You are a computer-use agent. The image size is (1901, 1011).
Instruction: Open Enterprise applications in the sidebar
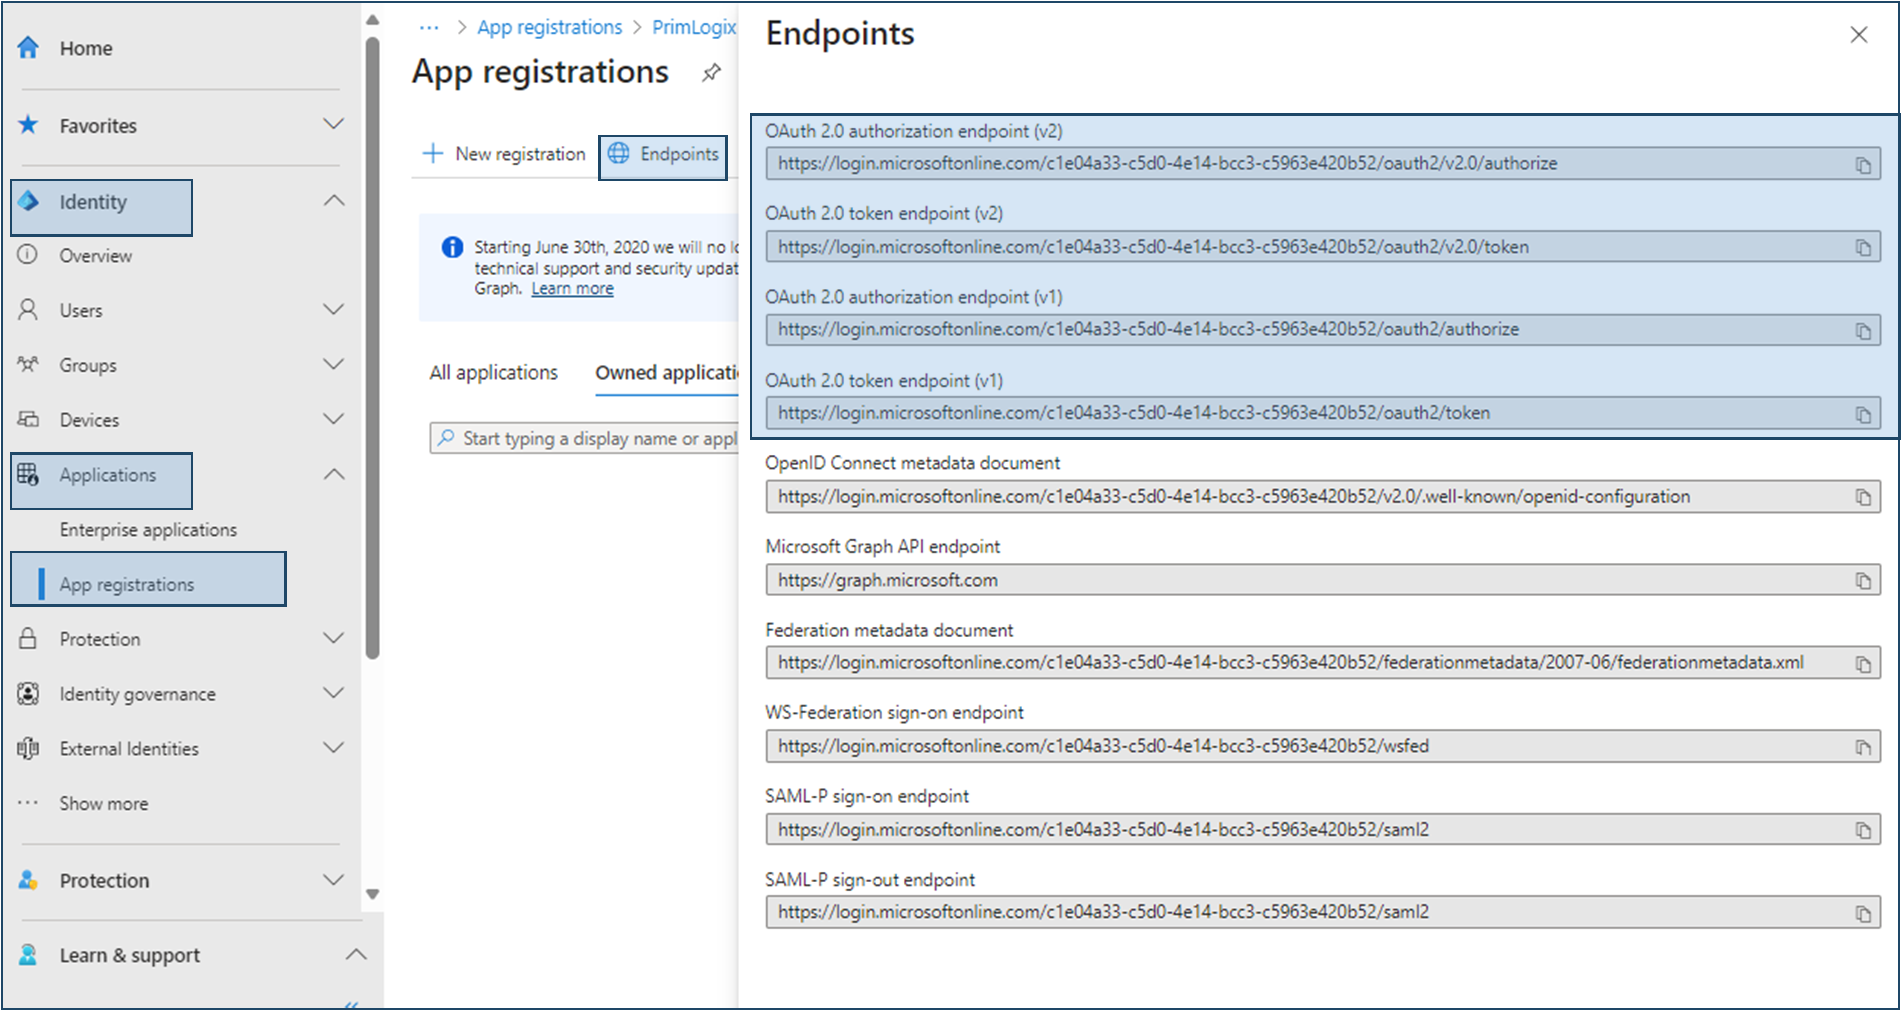point(148,530)
